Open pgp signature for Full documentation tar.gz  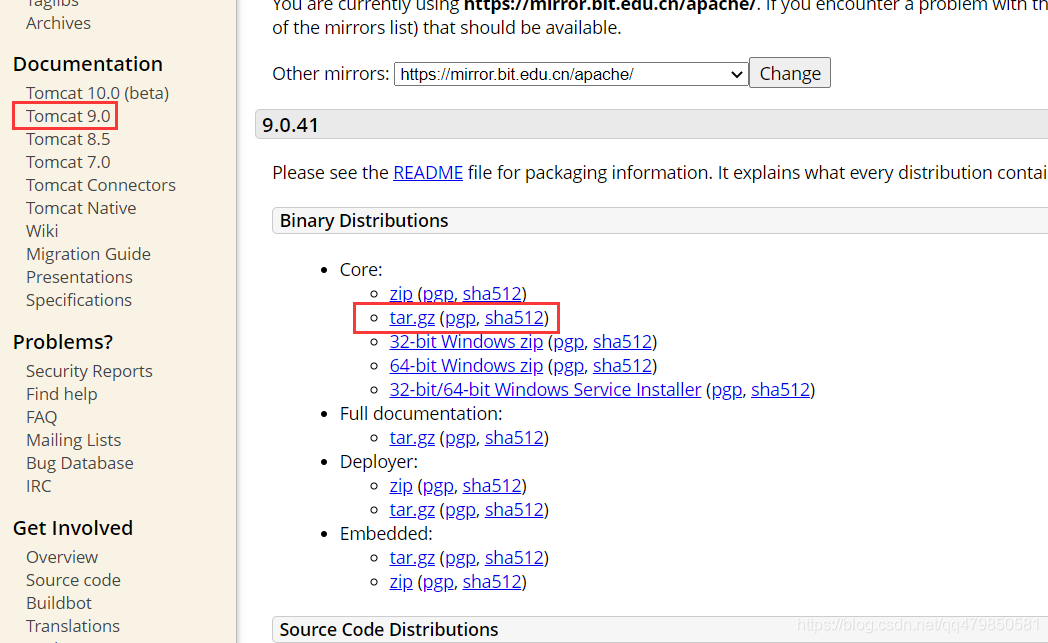[x=460, y=438]
